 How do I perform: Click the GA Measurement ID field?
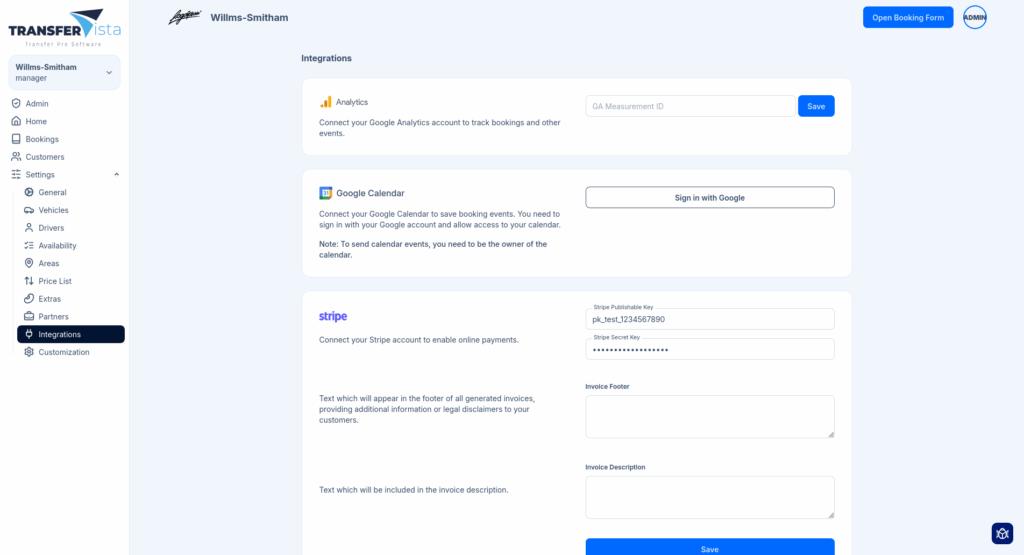point(690,106)
